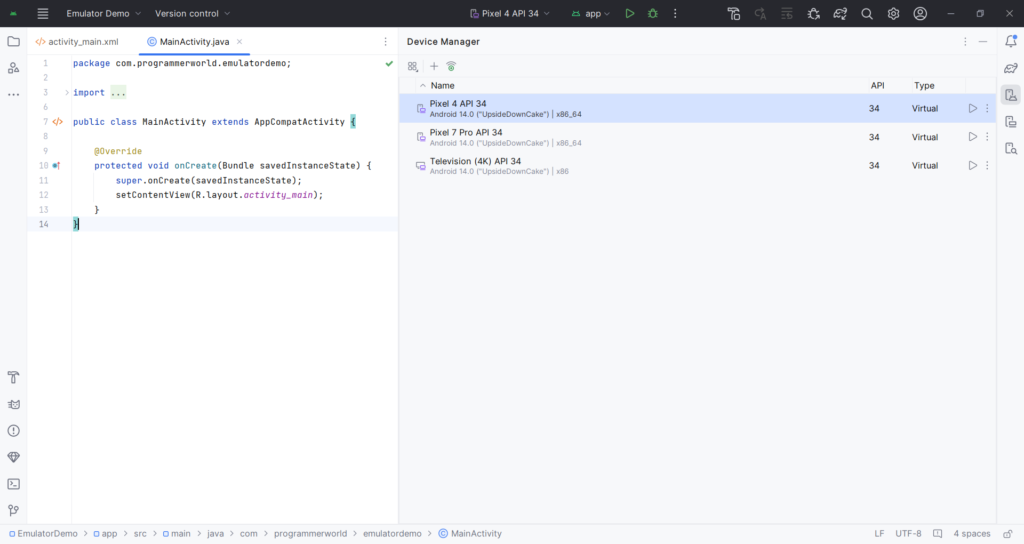1024x544 pixels.
Task: Open Build hammer tool window
Action: click(x=13, y=377)
